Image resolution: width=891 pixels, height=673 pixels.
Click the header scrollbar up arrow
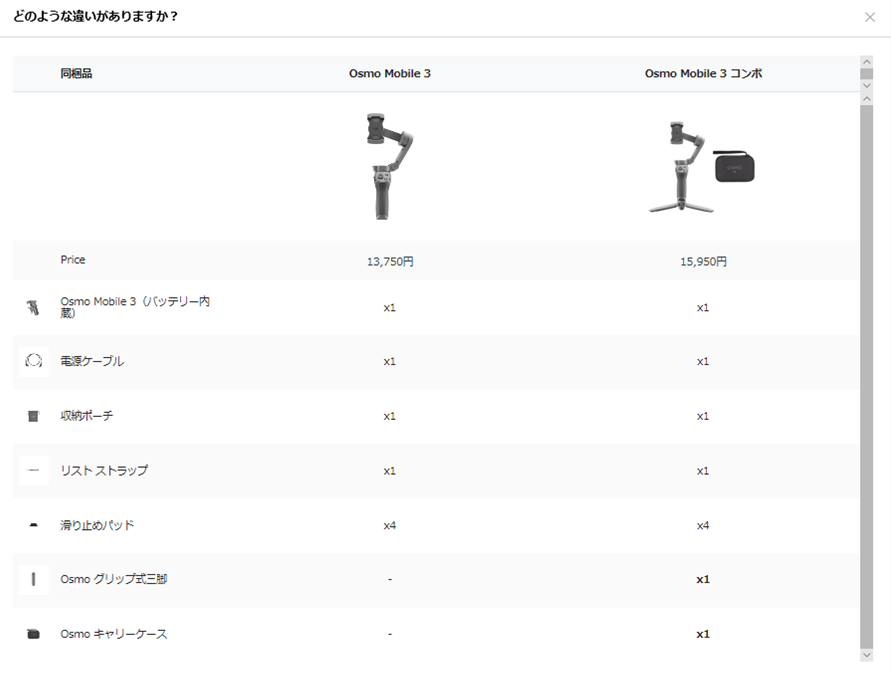(866, 63)
